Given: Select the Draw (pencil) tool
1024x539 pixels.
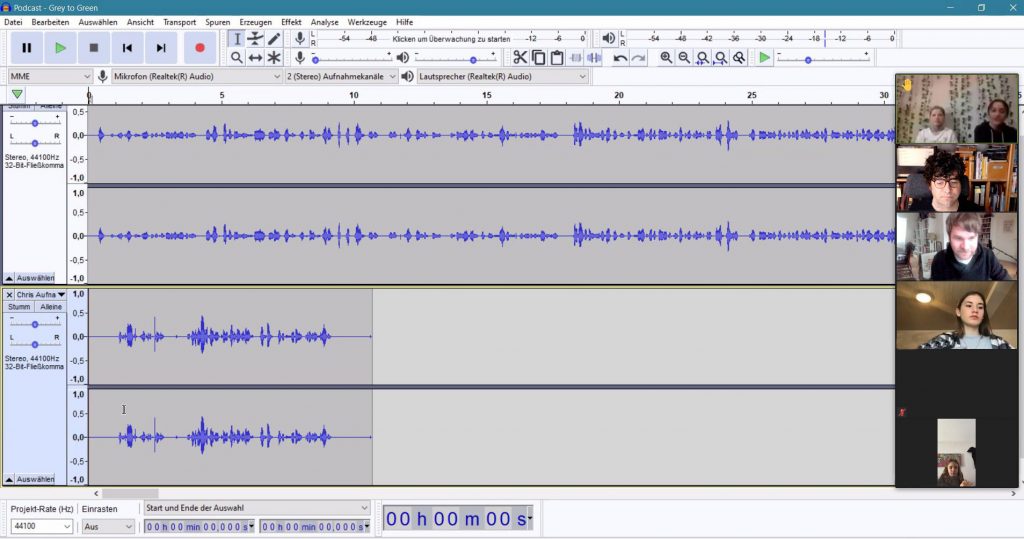Looking at the screenshot, I should pyautogui.click(x=274, y=38).
